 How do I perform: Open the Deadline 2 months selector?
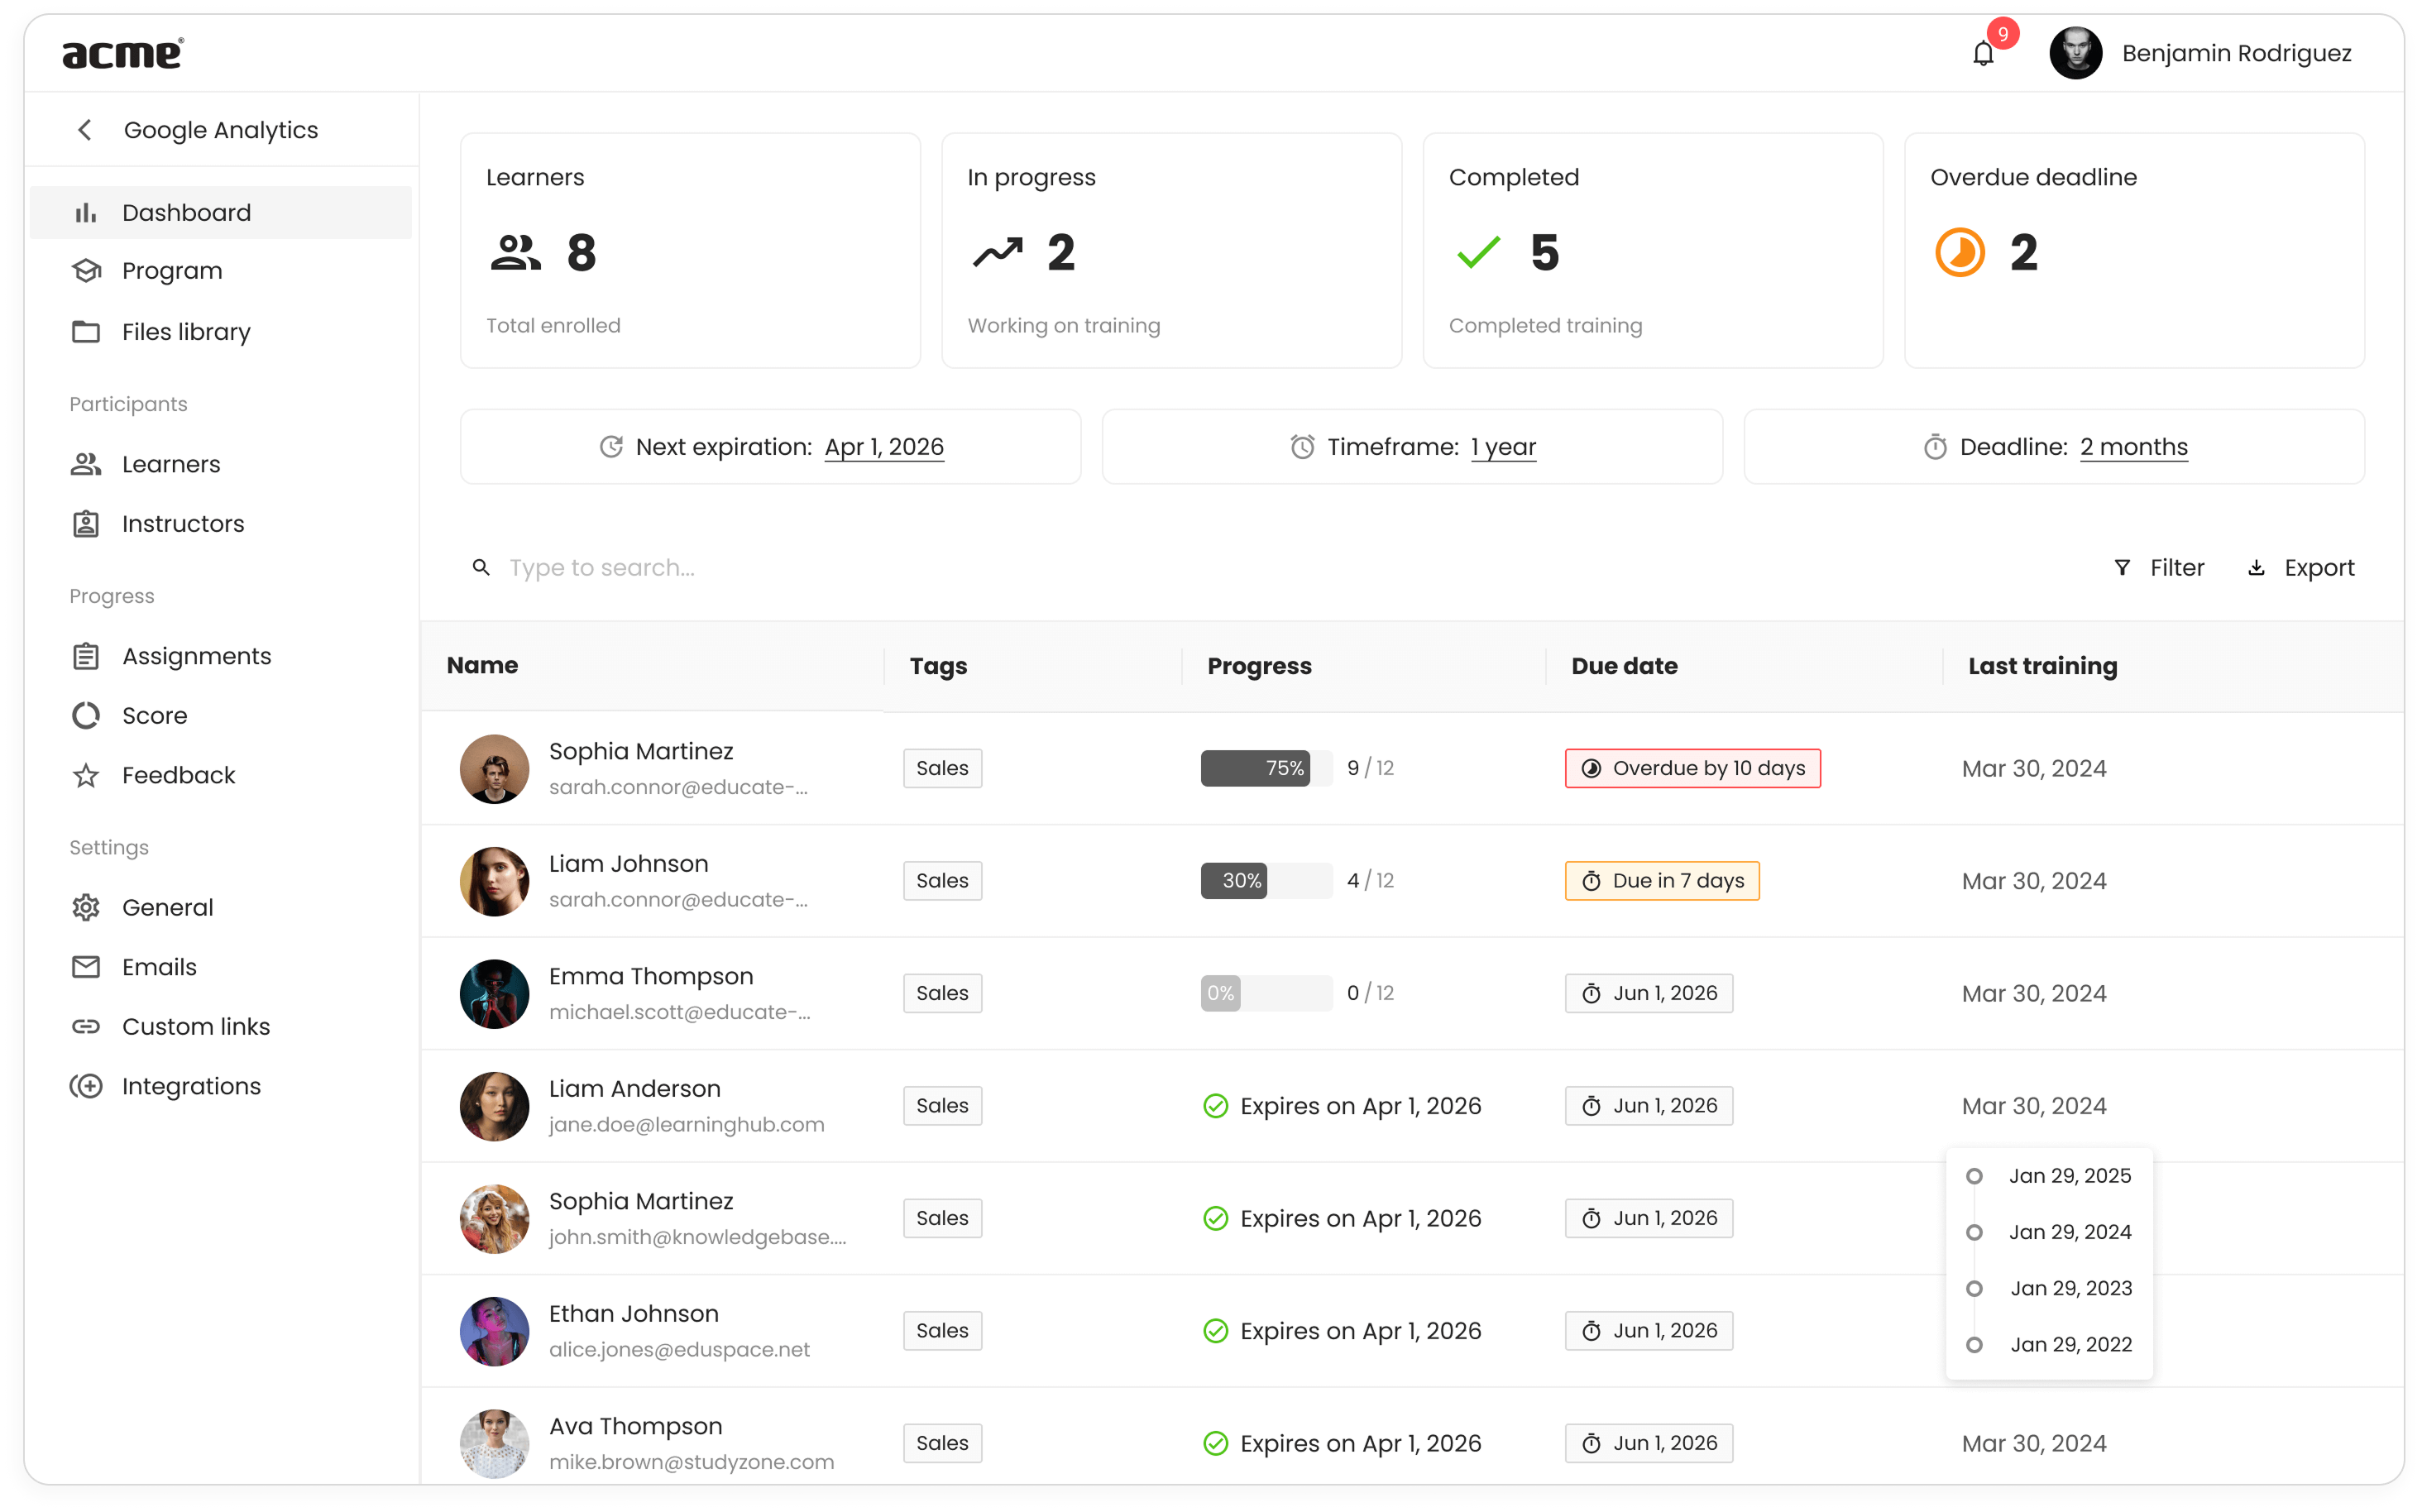[2133, 447]
